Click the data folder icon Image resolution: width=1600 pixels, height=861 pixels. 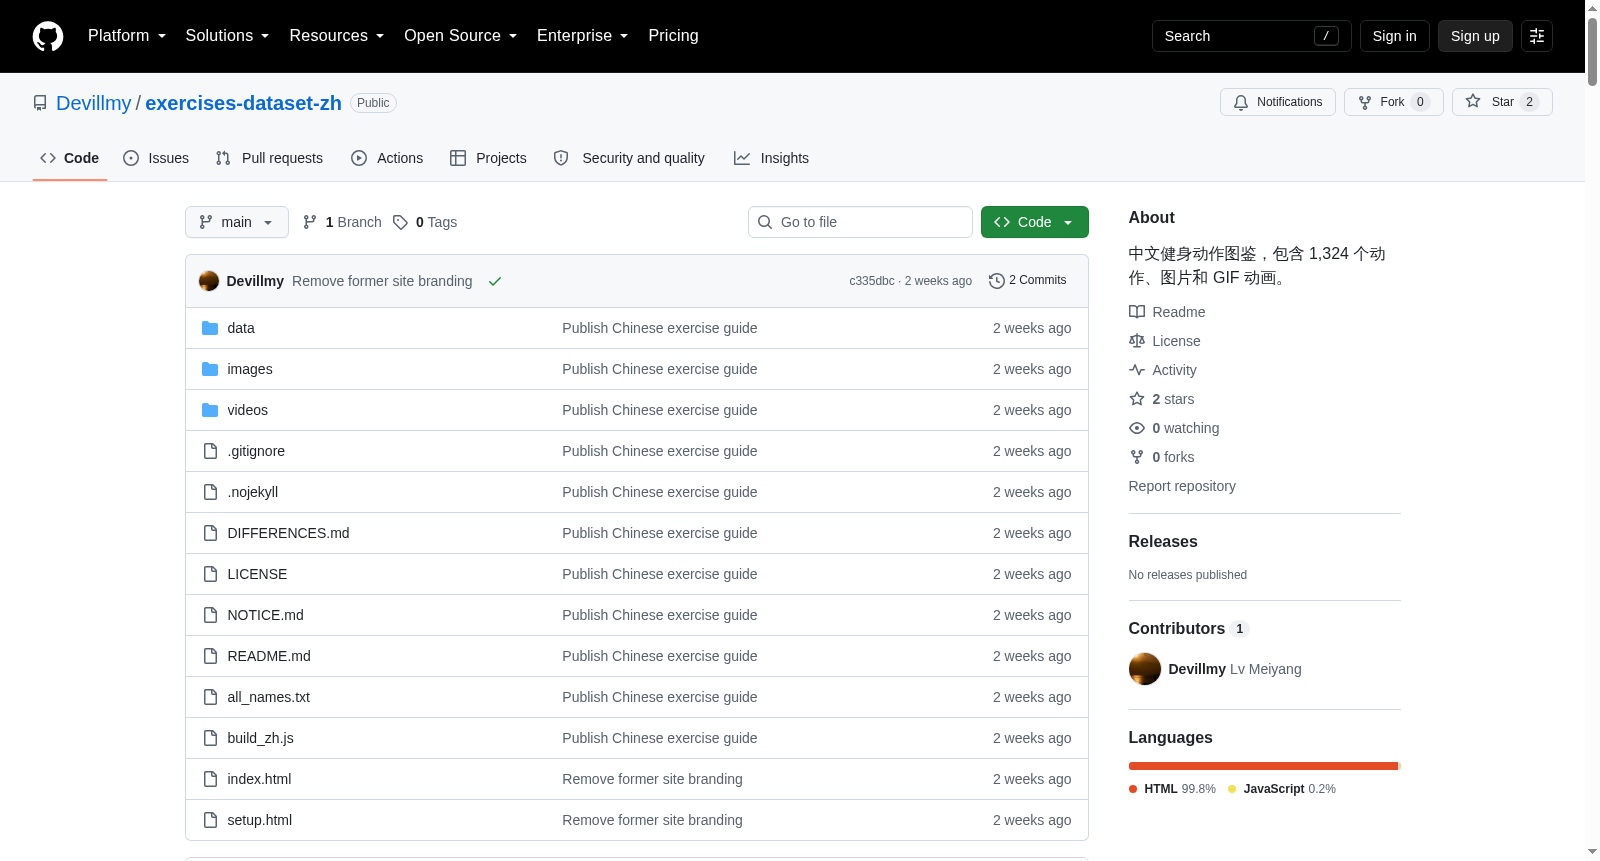[210, 328]
